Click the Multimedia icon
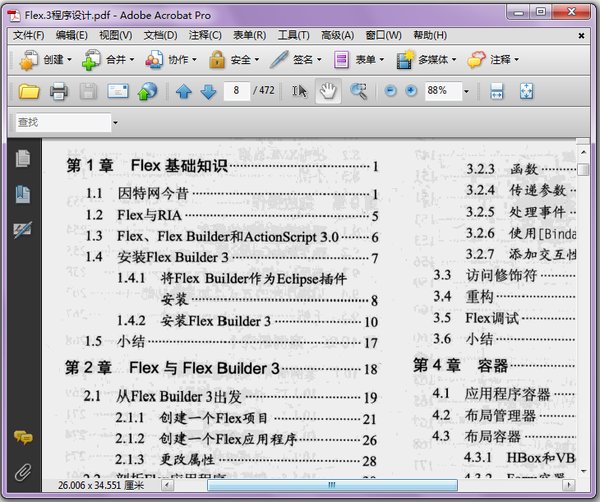 tap(405, 60)
